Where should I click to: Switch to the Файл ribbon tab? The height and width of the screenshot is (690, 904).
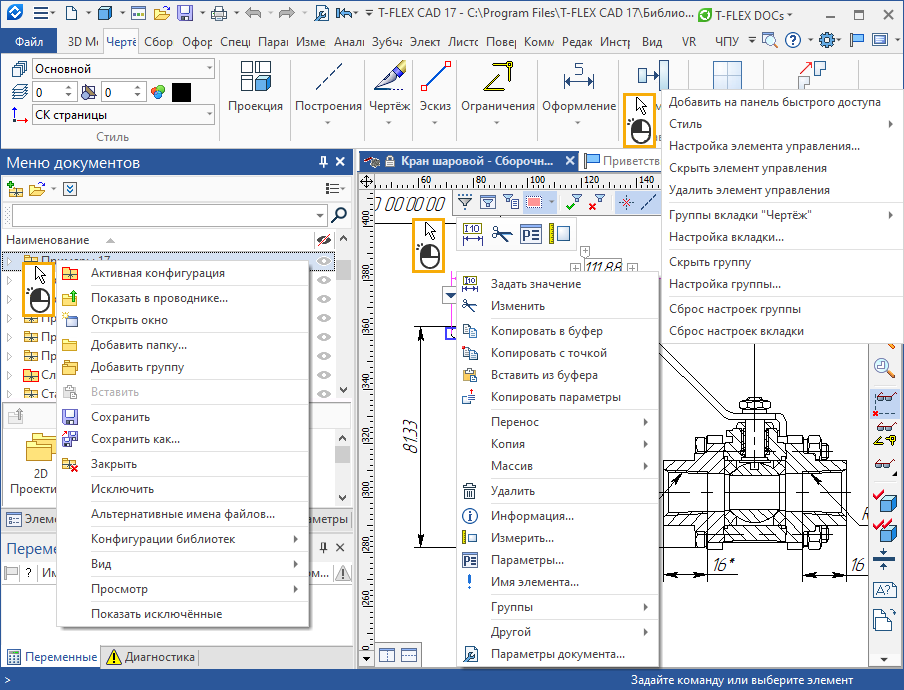click(x=29, y=42)
